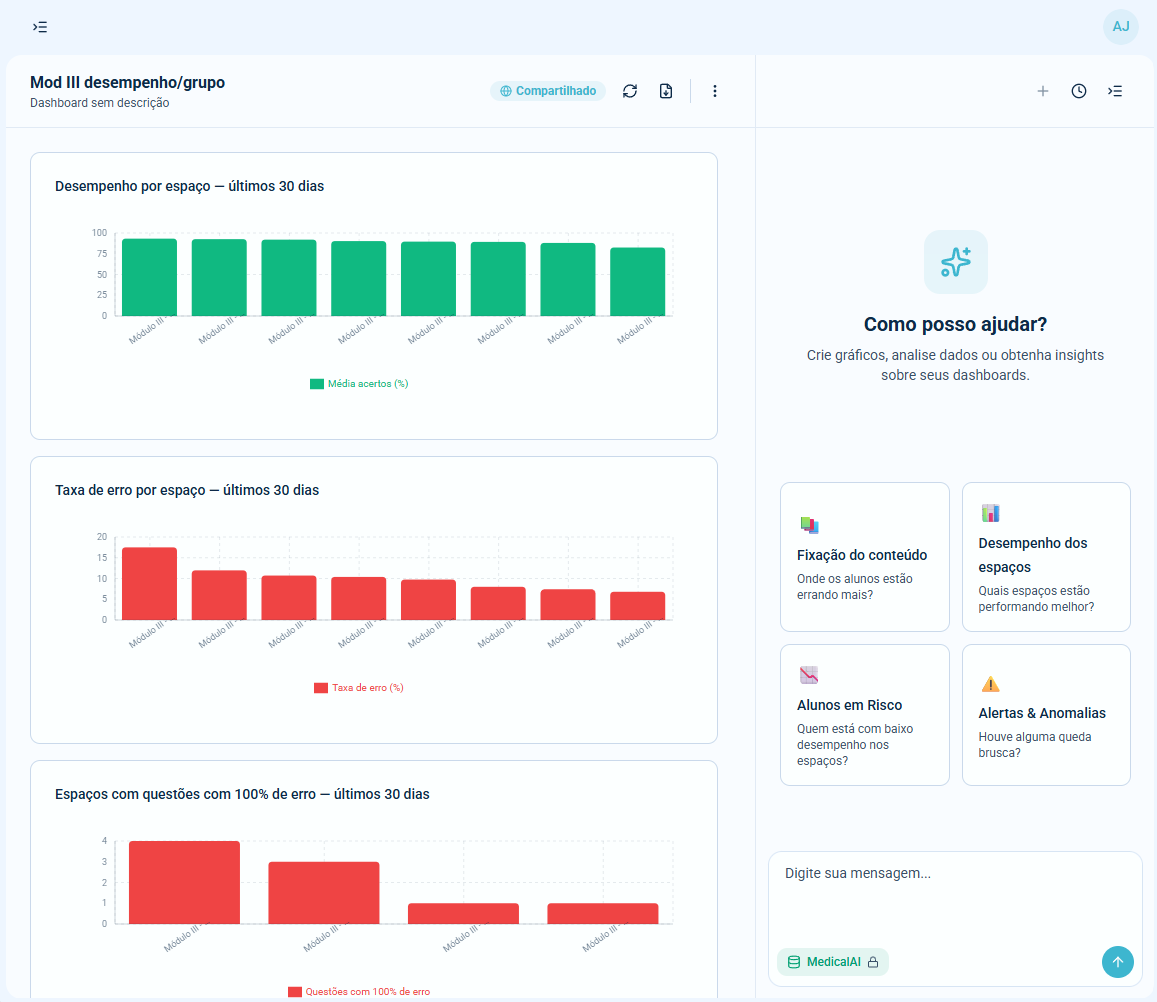Image resolution: width=1157 pixels, height=1002 pixels.
Task: Start a new chat with plus icon
Action: coord(1043,91)
